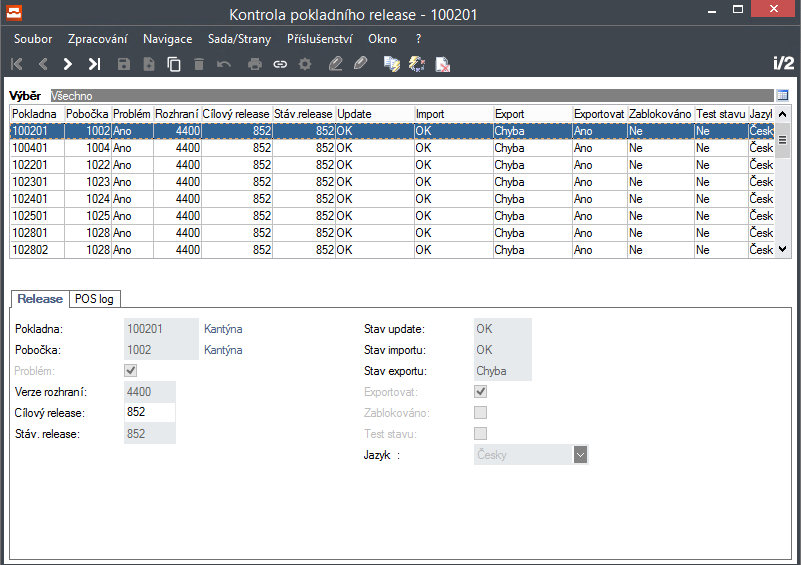Toggle the Zablokováno checkbox
The image size is (801, 565).
(x=480, y=413)
